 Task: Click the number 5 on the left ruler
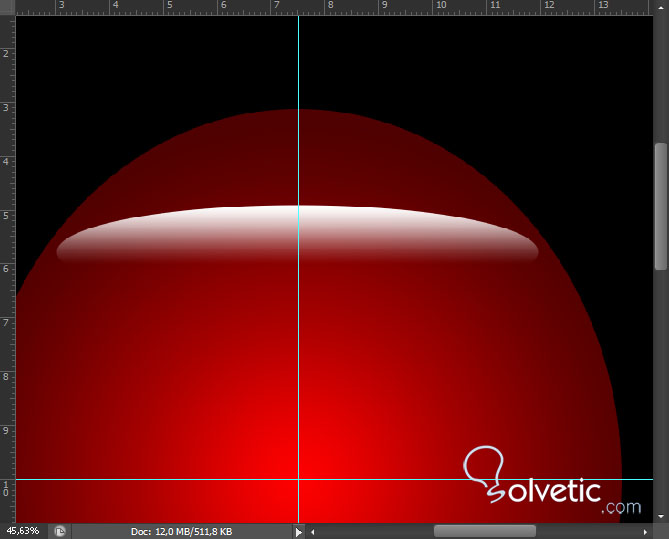click(6, 216)
